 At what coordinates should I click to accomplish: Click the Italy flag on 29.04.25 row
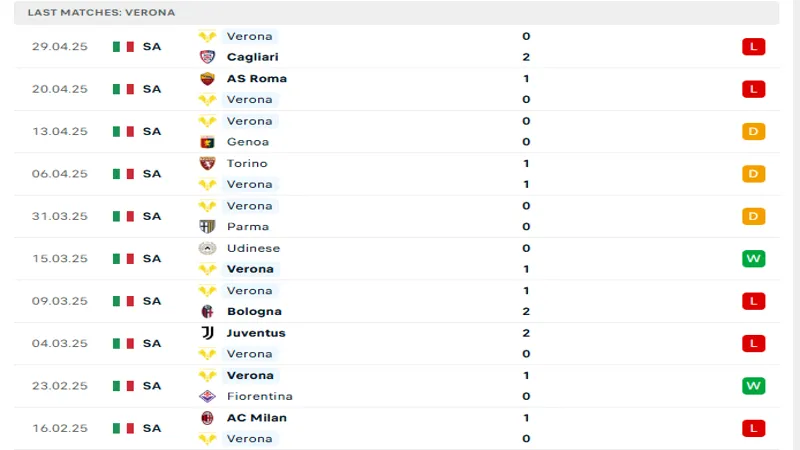click(123, 46)
